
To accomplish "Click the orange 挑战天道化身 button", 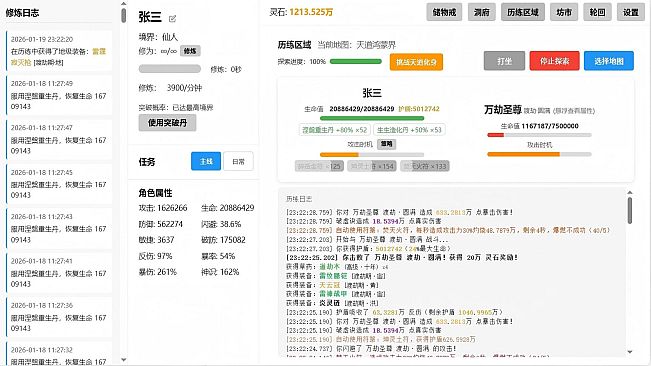I will click(416, 62).
